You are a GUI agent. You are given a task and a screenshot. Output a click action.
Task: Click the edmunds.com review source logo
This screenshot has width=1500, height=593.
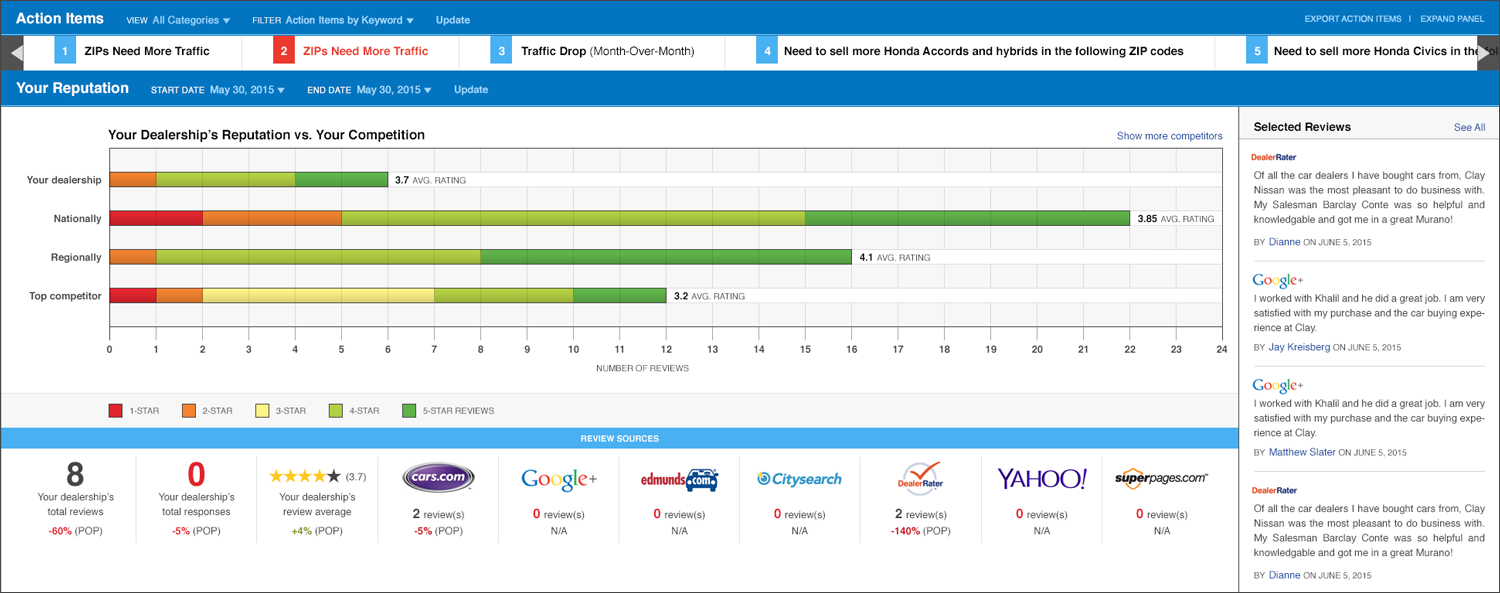pyautogui.click(x=679, y=479)
